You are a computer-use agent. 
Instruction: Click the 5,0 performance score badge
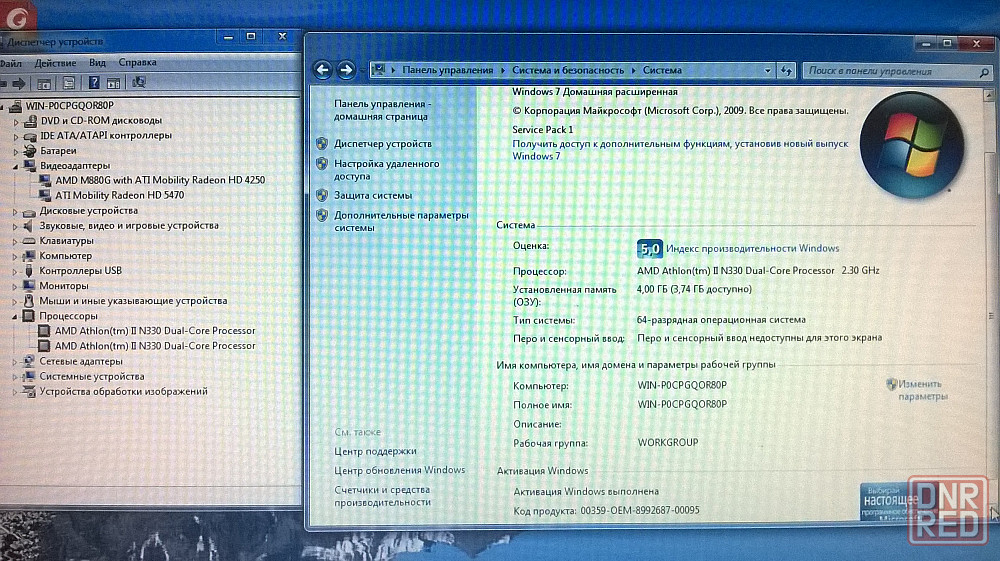coord(649,249)
